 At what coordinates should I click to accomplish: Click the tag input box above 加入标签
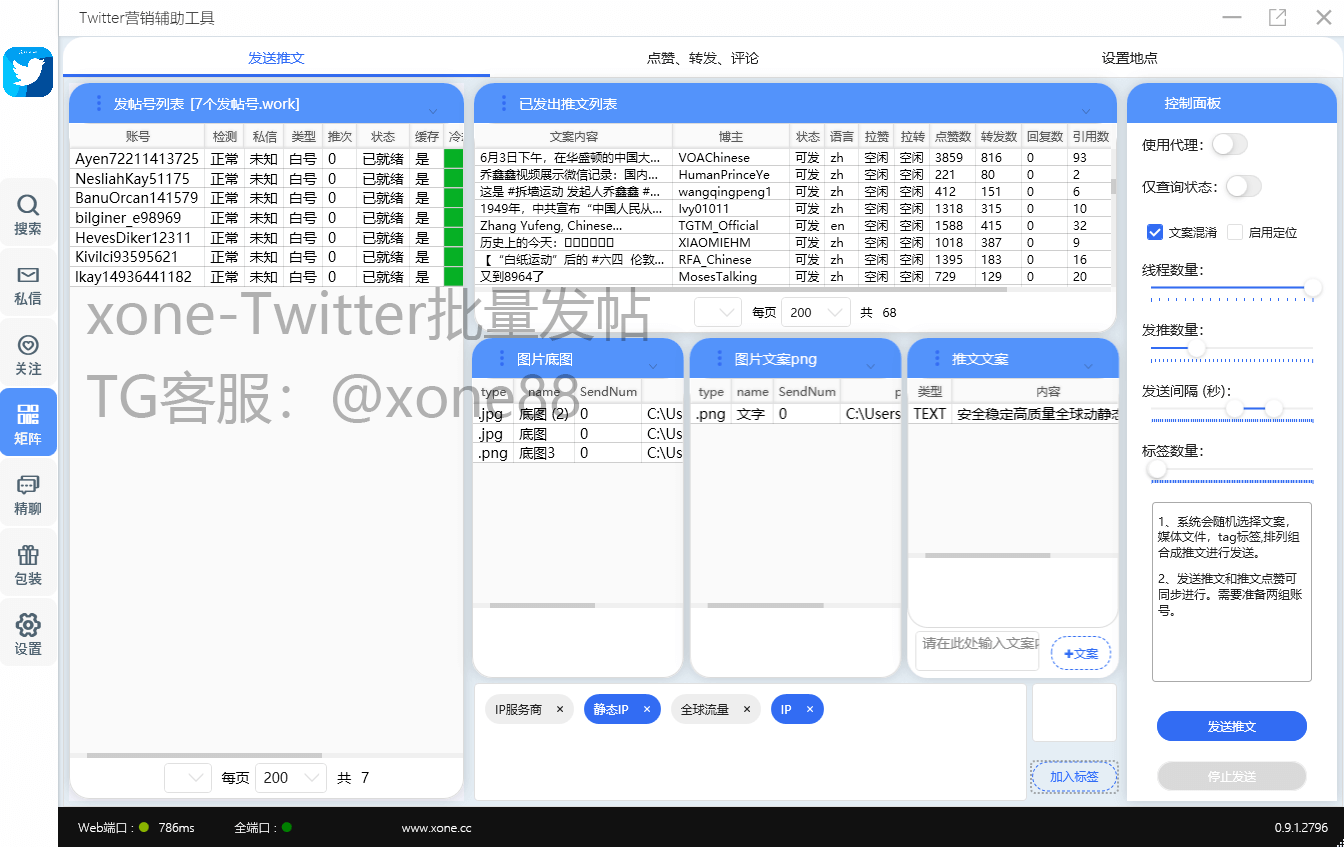pyautogui.click(x=1074, y=712)
